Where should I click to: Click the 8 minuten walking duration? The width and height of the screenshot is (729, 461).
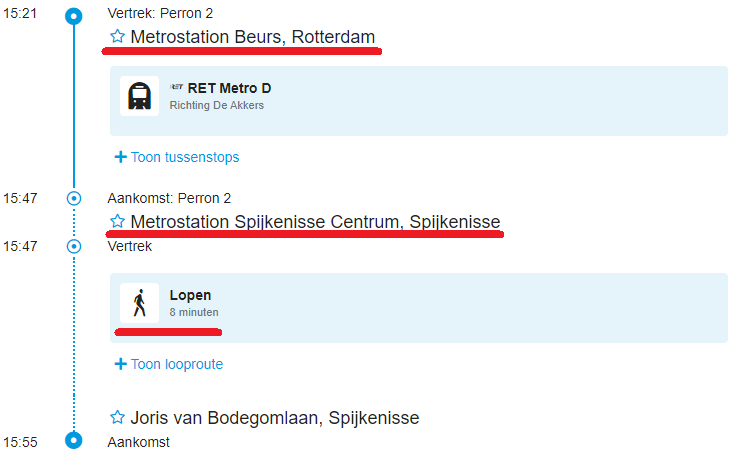tap(194, 312)
